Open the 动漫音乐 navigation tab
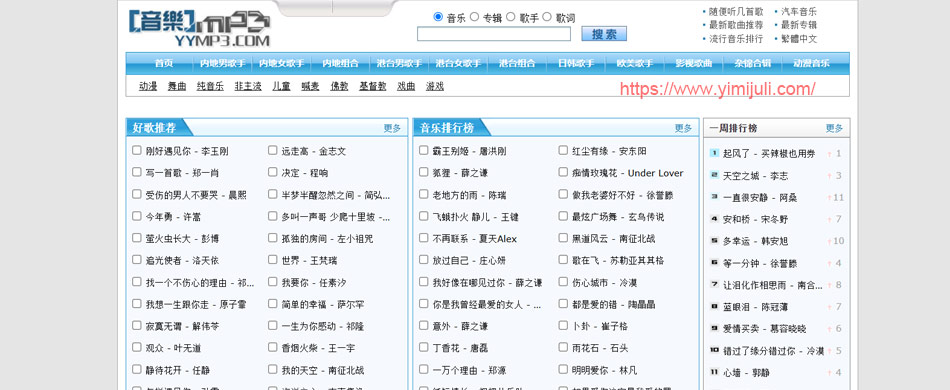This screenshot has width=950, height=390. [812, 64]
